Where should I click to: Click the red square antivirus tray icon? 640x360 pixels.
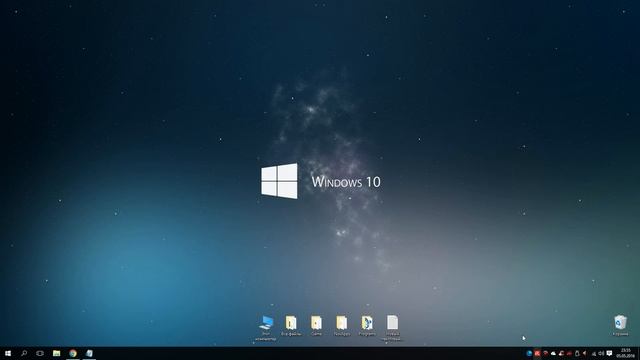click(x=537, y=353)
